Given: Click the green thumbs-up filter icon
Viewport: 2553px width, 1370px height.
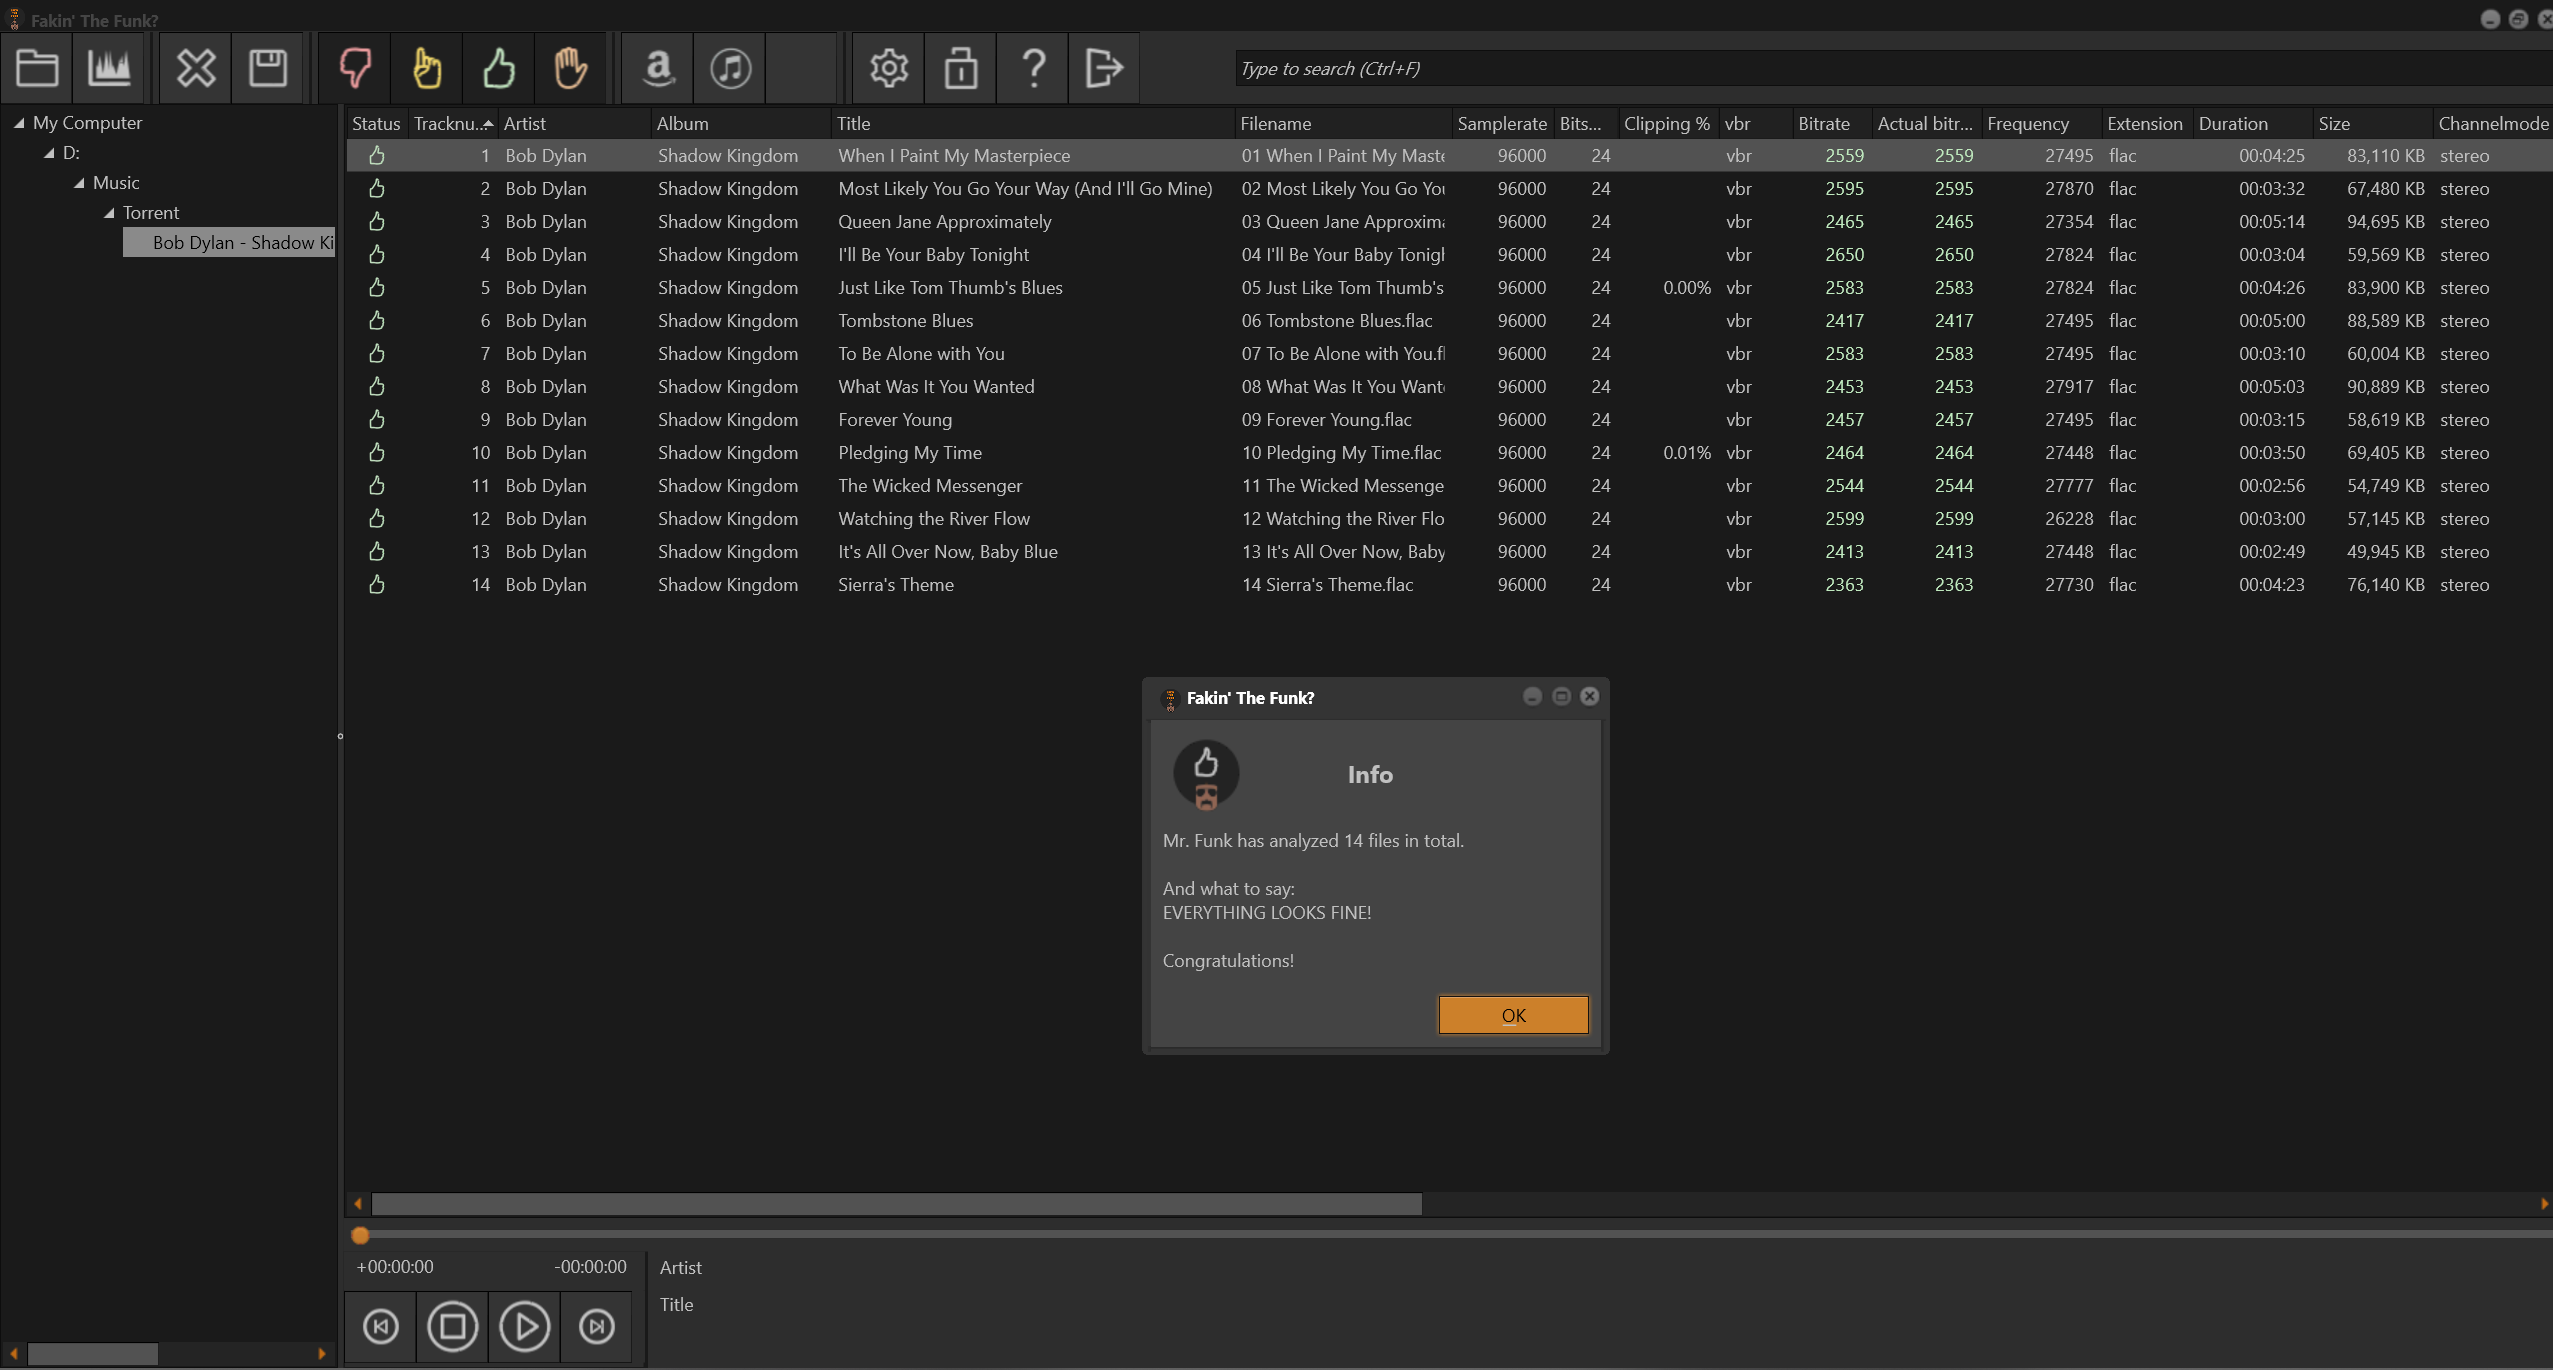Looking at the screenshot, I should click(x=498, y=68).
